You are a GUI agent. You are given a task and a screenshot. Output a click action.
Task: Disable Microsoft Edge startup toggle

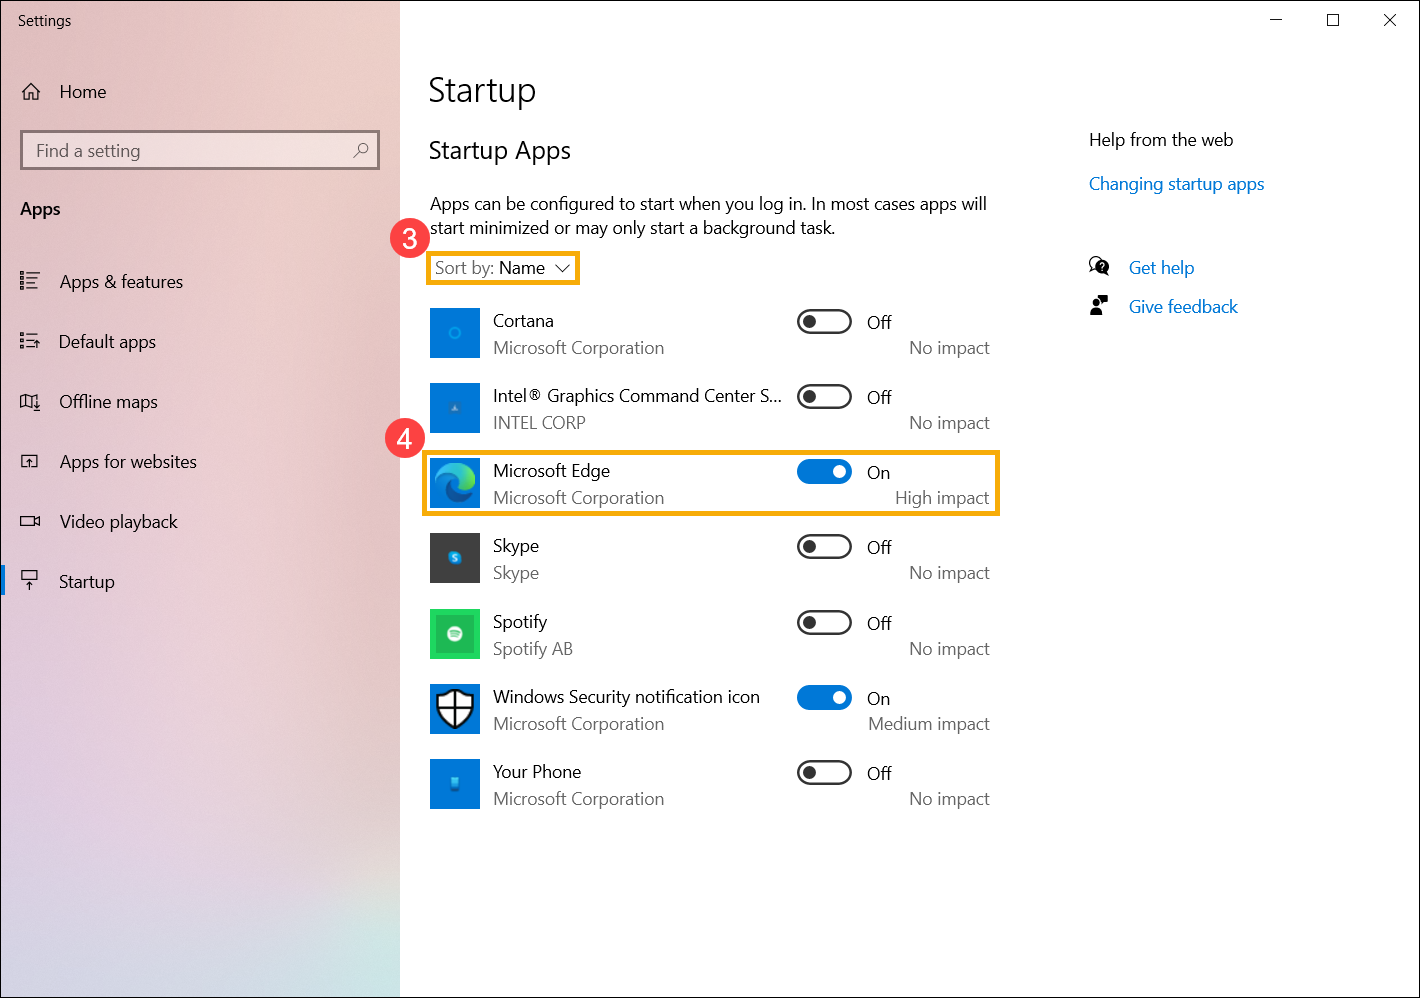point(824,472)
